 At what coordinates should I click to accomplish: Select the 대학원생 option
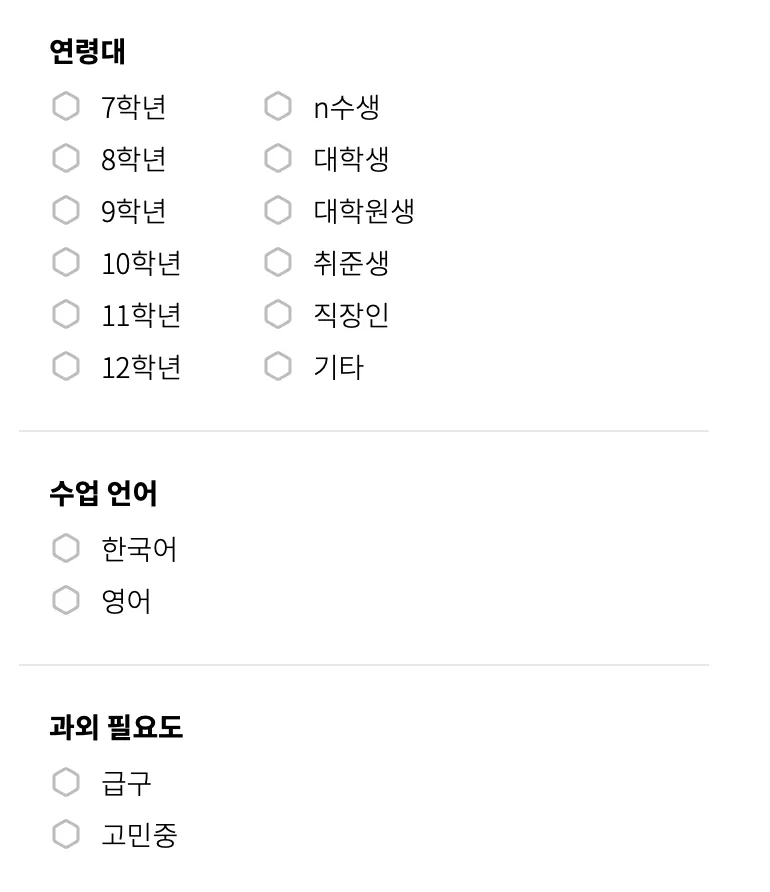(x=278, y=211)
